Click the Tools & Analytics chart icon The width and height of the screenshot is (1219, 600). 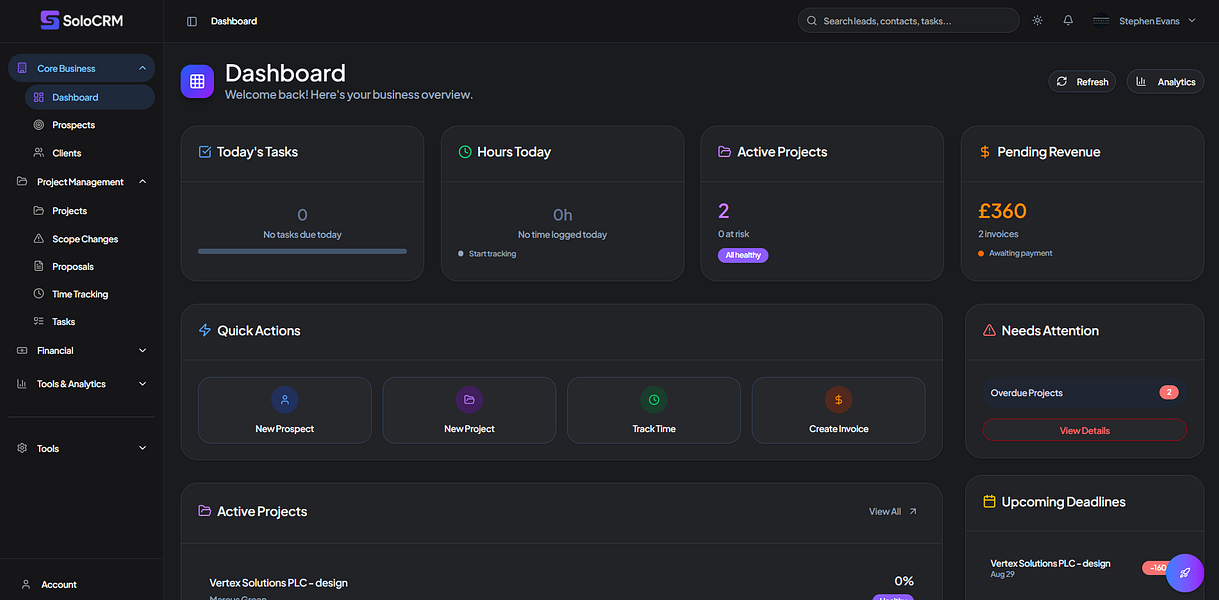pos(22,384)
